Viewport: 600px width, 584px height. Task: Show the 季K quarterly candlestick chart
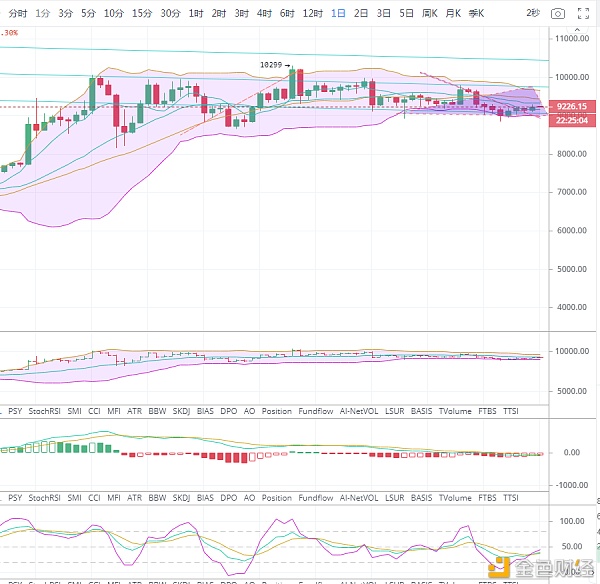[x=476, y=13]
